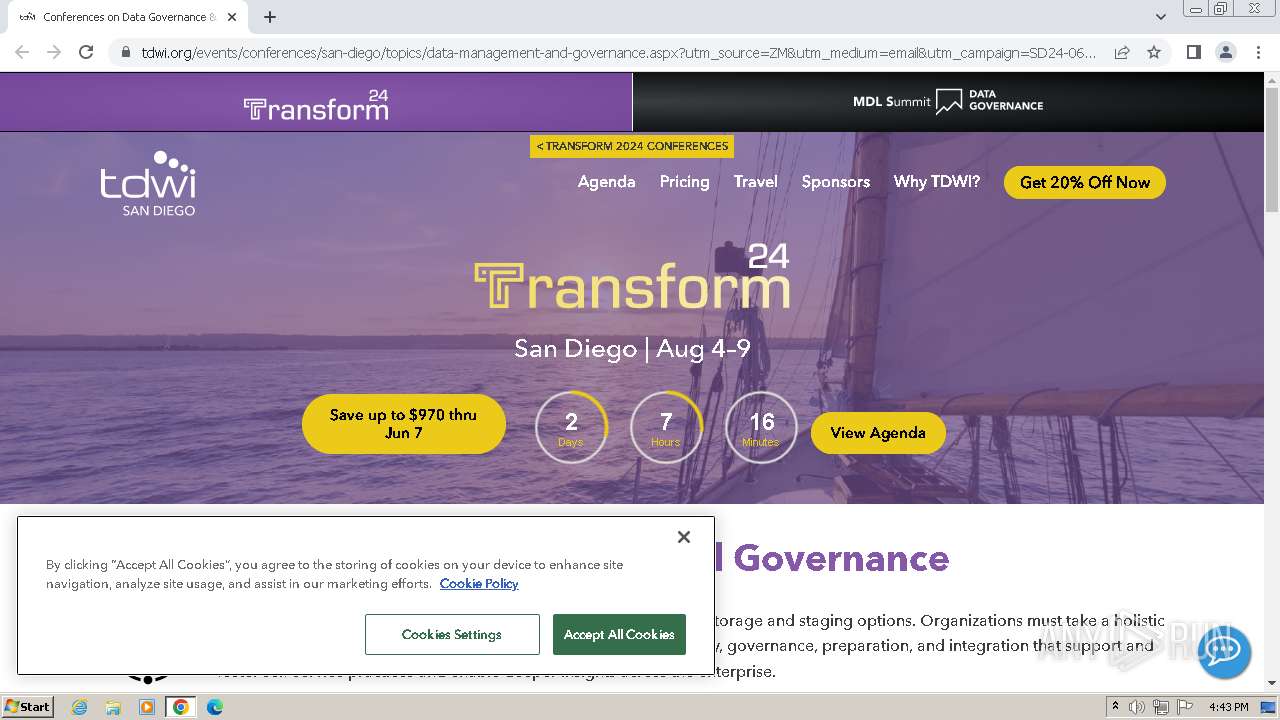Image resolution: width=1280 pixels, height=720 pixels.
Task: Open the Pricing menu item
Action: coord(684,182)
